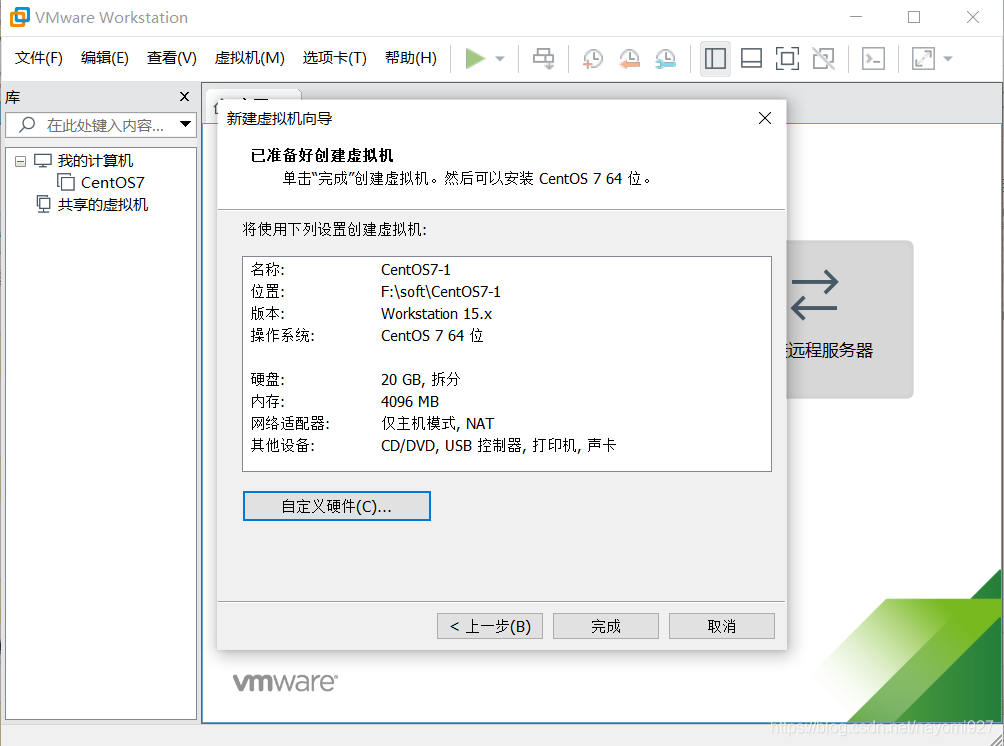Click the full screen mode icon

787,58
